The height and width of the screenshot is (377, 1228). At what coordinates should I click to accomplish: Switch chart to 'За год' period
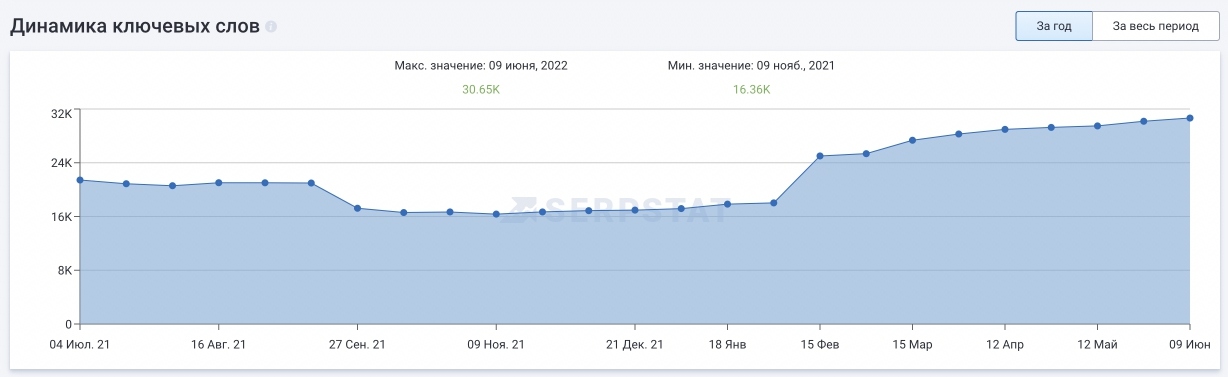pyautogui.click(x=1054, y=26)
